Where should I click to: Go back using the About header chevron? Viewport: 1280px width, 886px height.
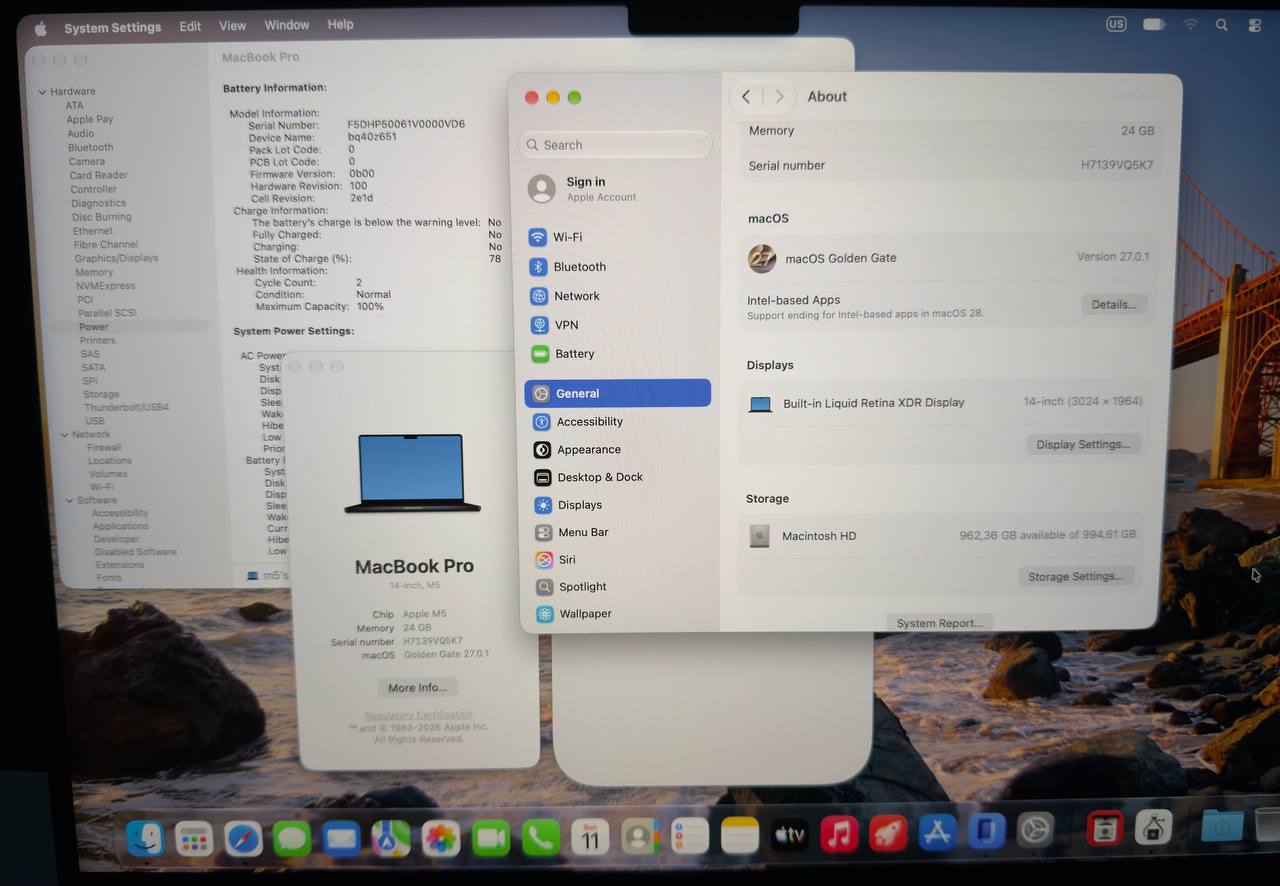(746, 97)
